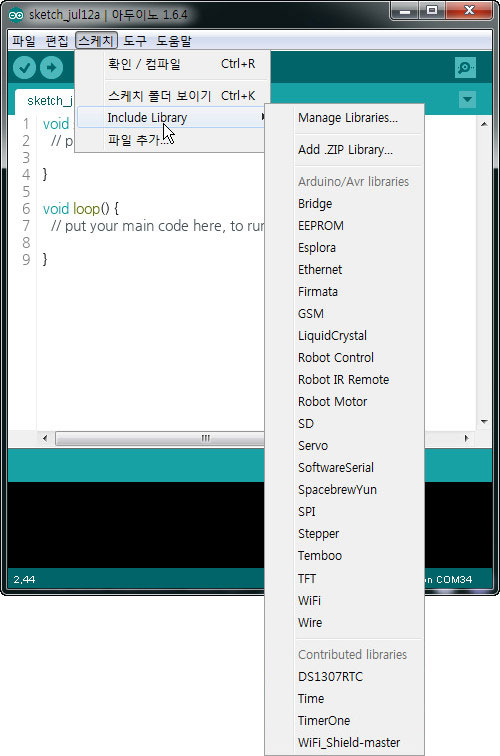Open the Serial Monitor magnifier icon
Screen dimensions: 500x756
(465, 68)
